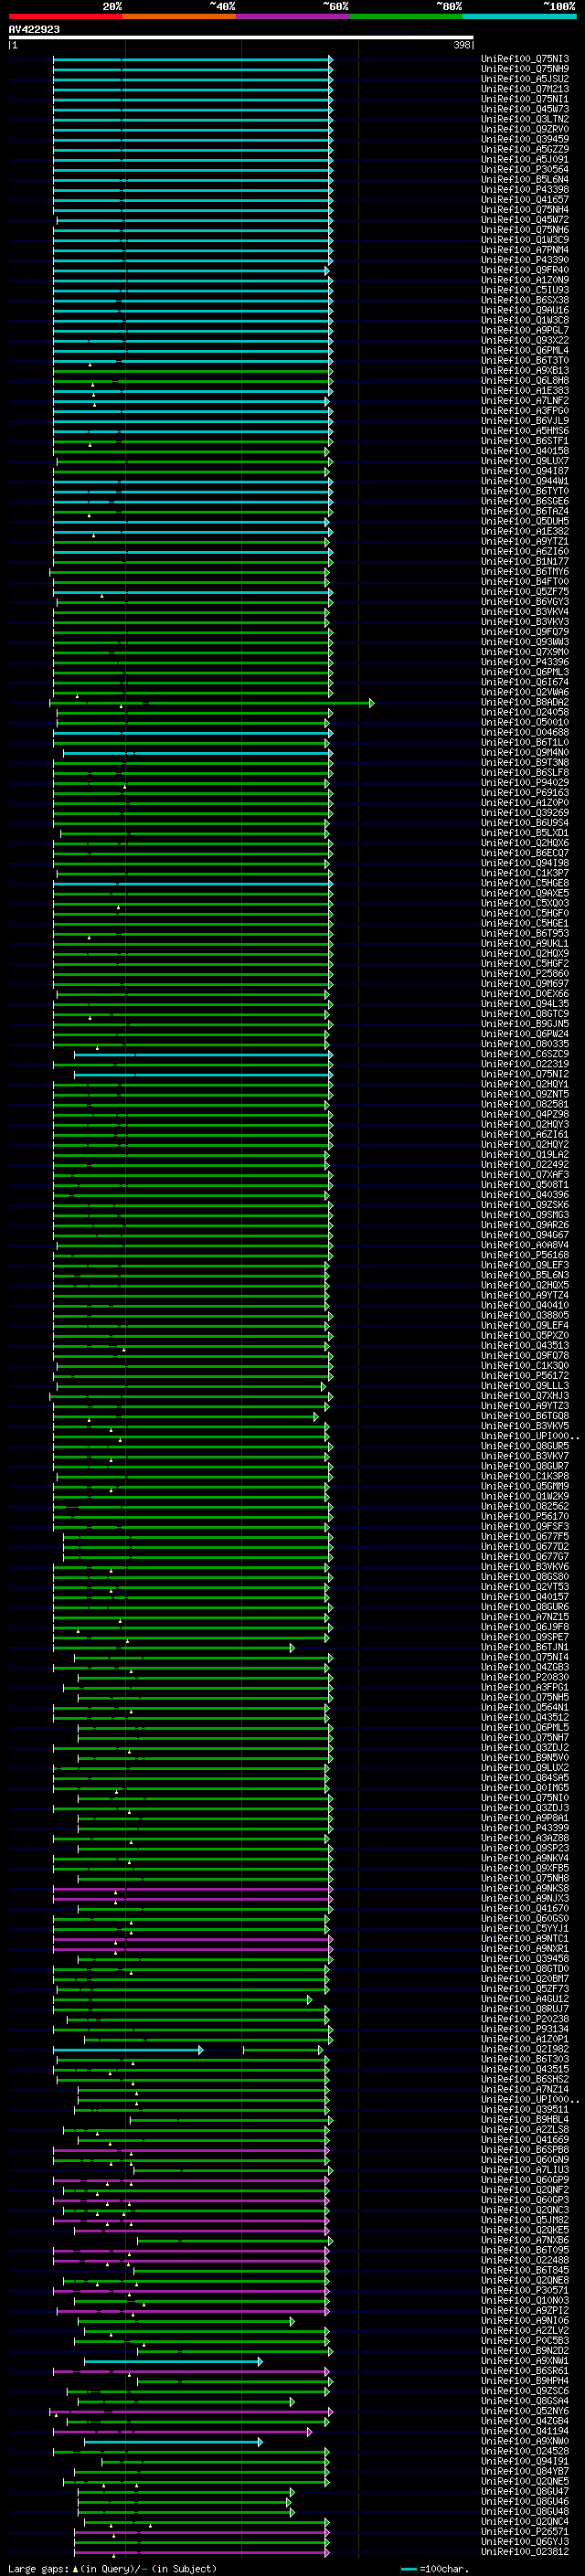Select the UniRef100_P30564 label

point(525,169)
